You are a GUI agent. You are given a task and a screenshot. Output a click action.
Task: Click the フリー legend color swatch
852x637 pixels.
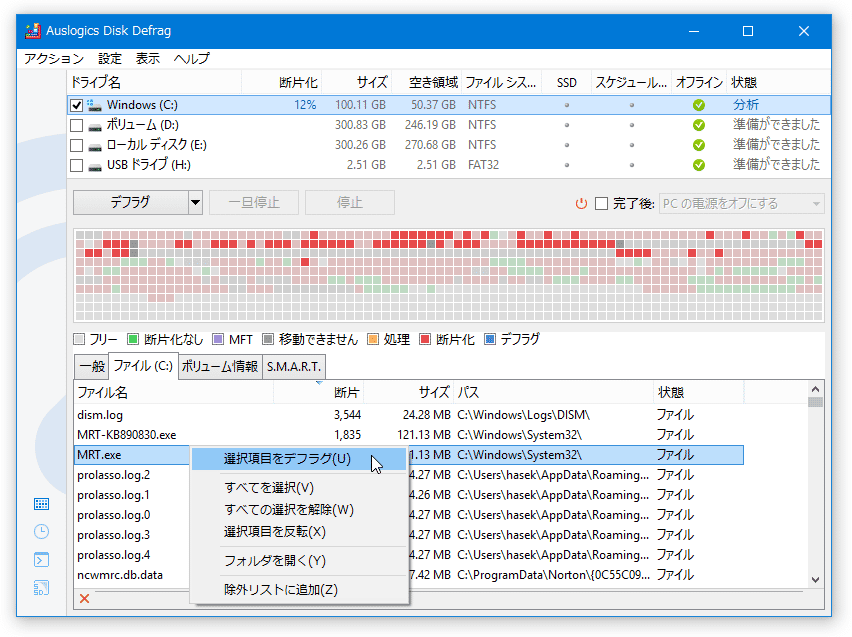[79, 340]
